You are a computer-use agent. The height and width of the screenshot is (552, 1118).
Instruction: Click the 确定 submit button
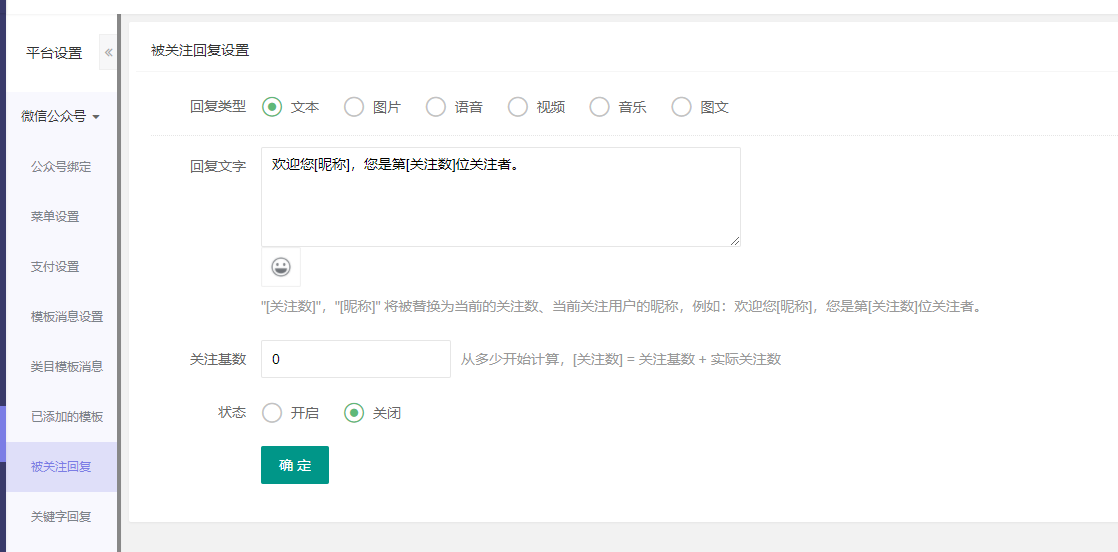pos(294,465)
